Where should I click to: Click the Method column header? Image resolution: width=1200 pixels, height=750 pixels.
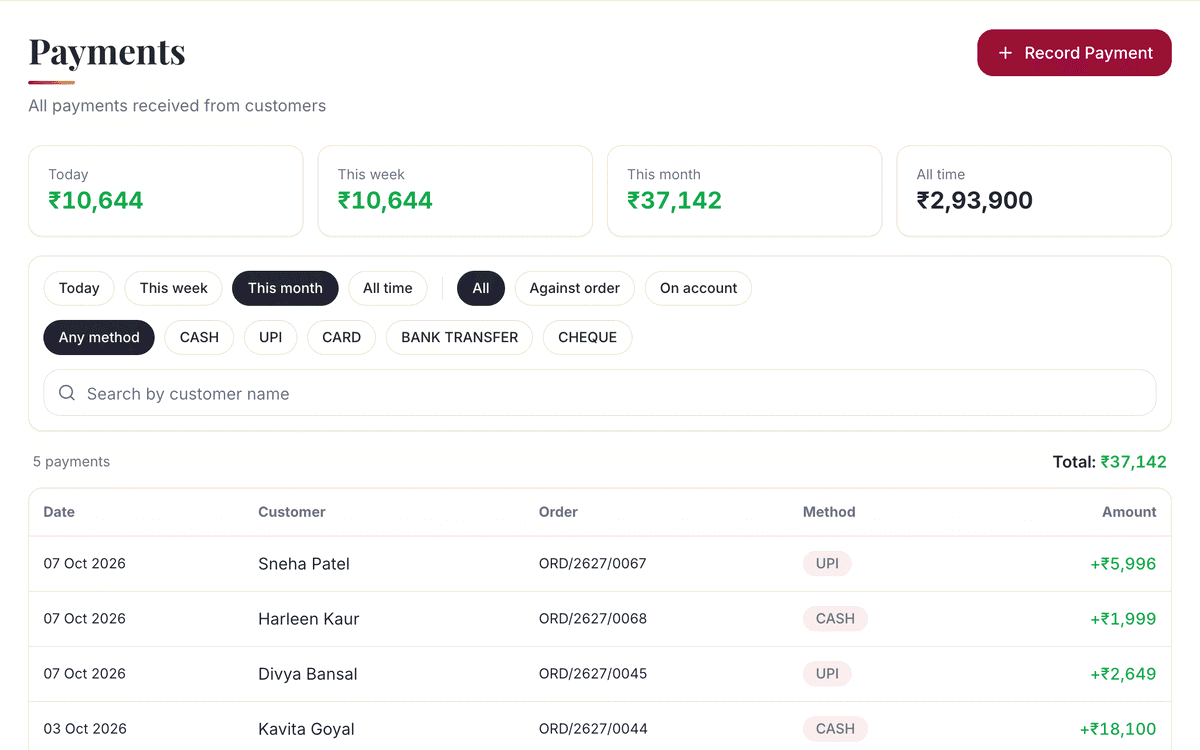tap(829, 512)
